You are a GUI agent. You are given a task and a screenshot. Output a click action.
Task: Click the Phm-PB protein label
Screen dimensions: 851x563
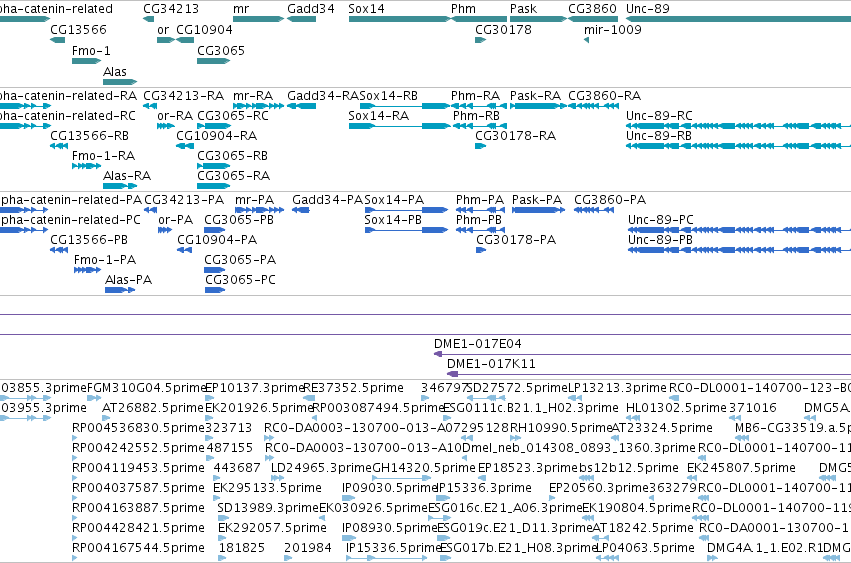coord(479,220)
